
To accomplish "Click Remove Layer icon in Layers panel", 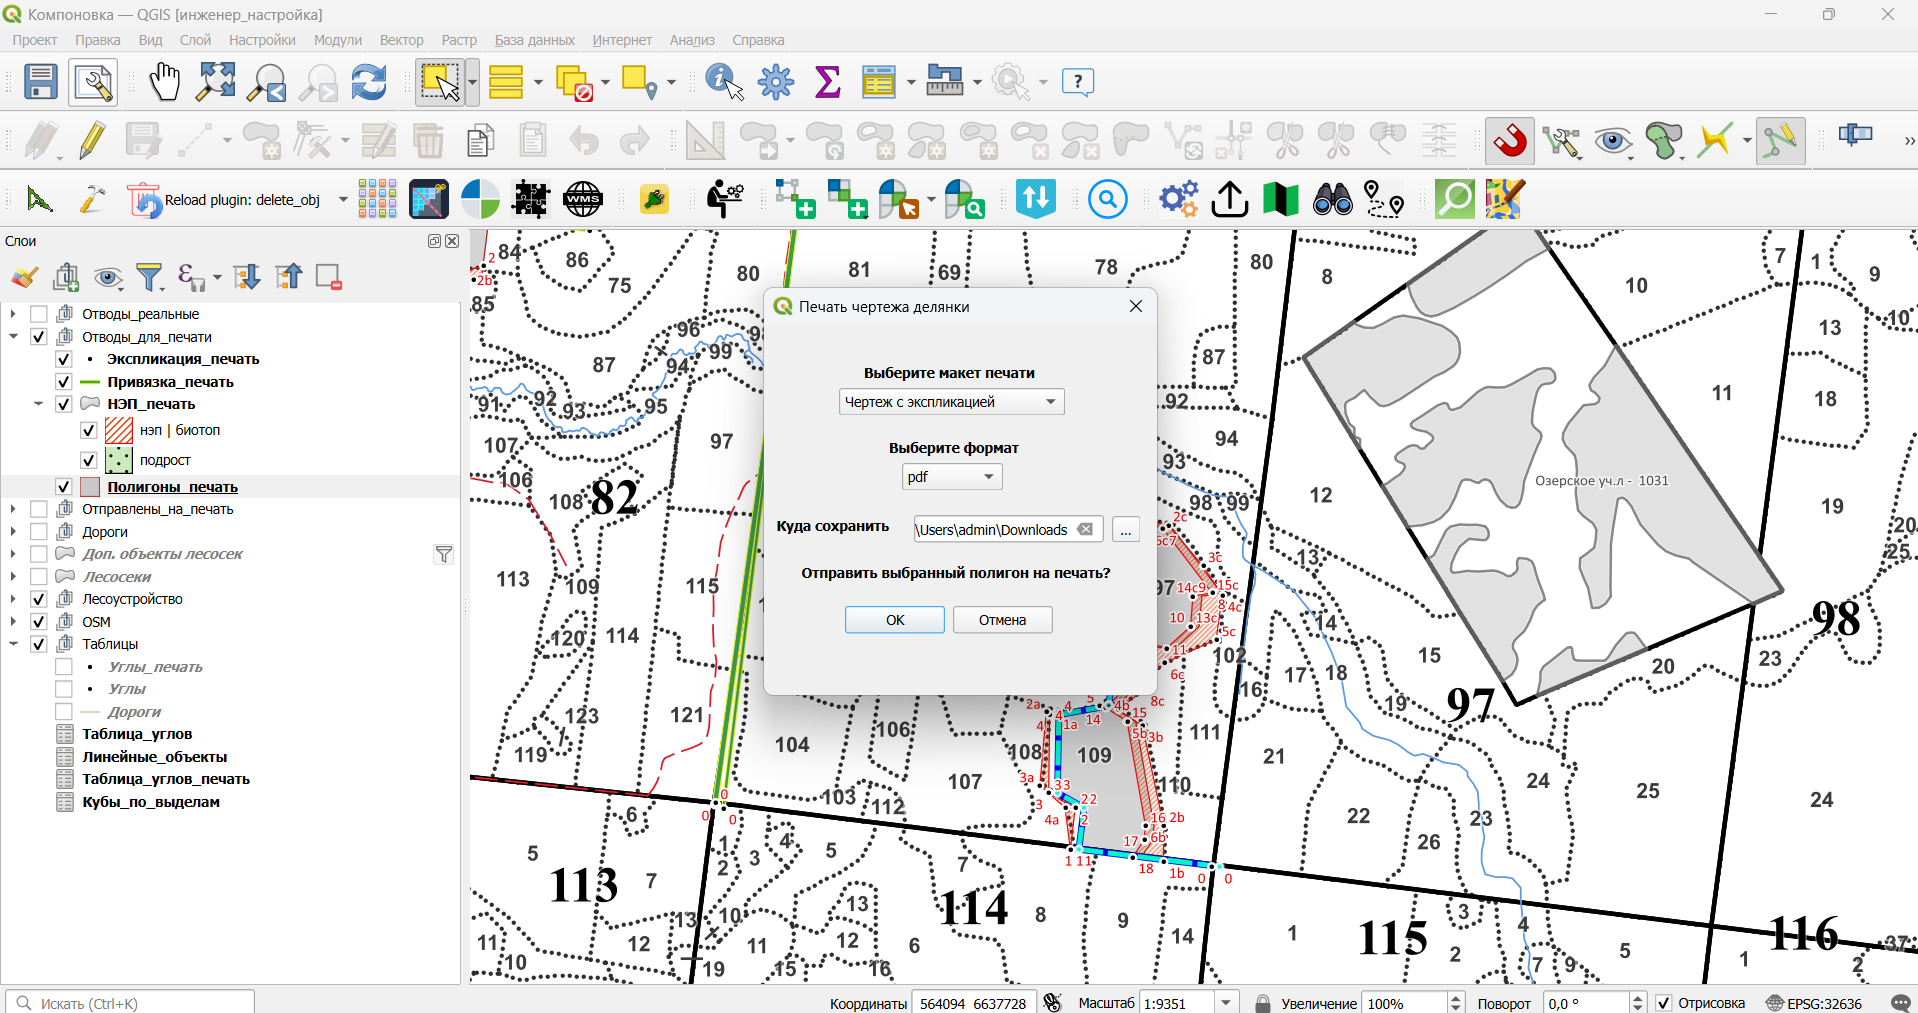I will 329,277.
